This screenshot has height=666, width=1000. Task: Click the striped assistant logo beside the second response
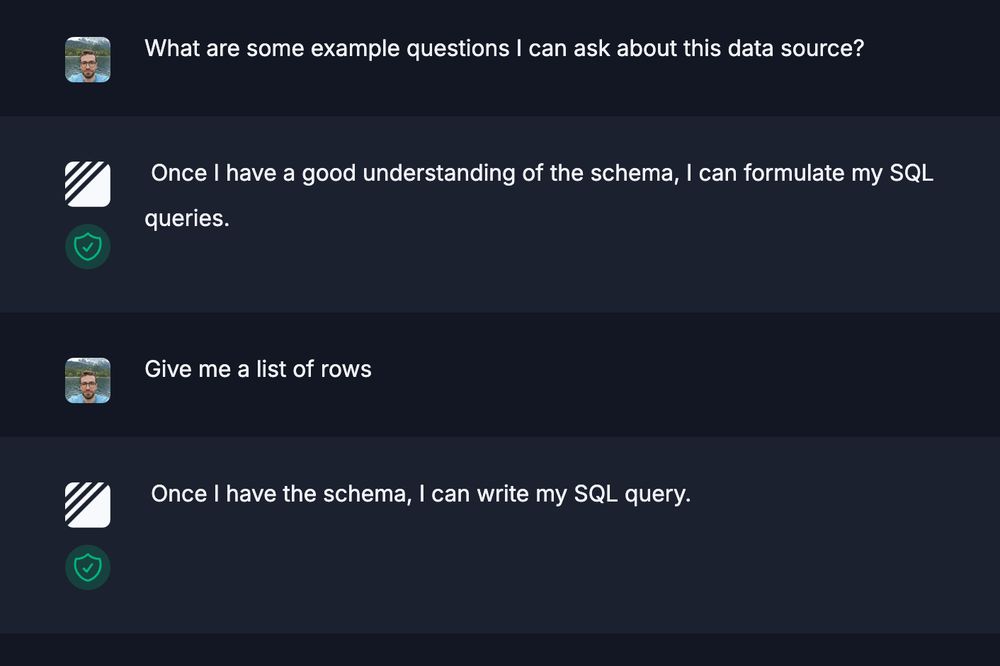(x=88, y=505)
